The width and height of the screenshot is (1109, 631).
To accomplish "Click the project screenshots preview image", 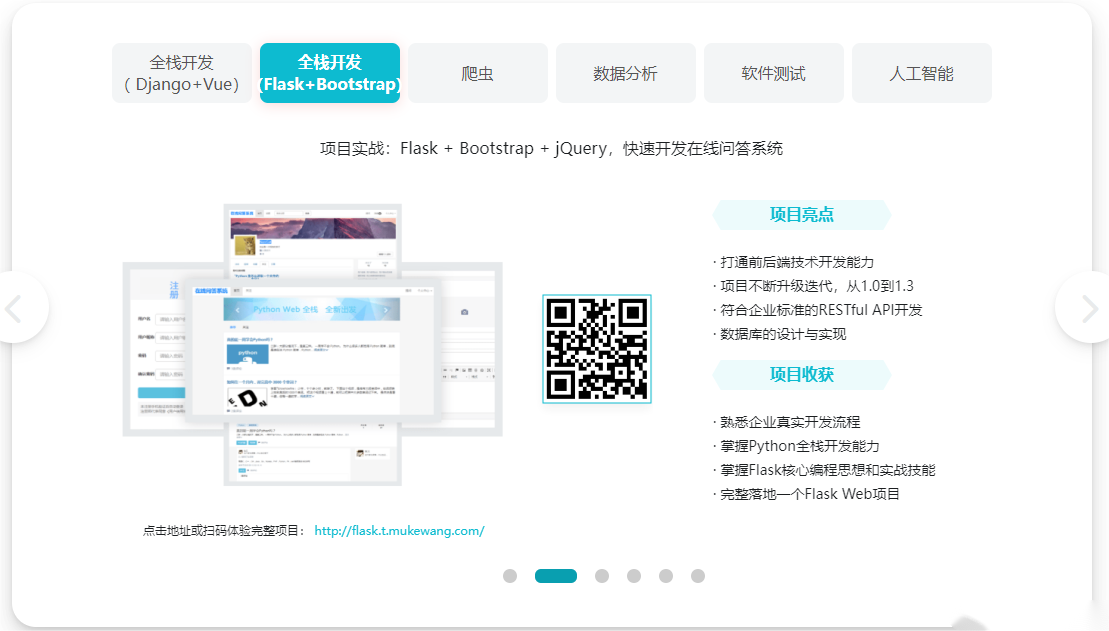I will click(x=313, y=345).
